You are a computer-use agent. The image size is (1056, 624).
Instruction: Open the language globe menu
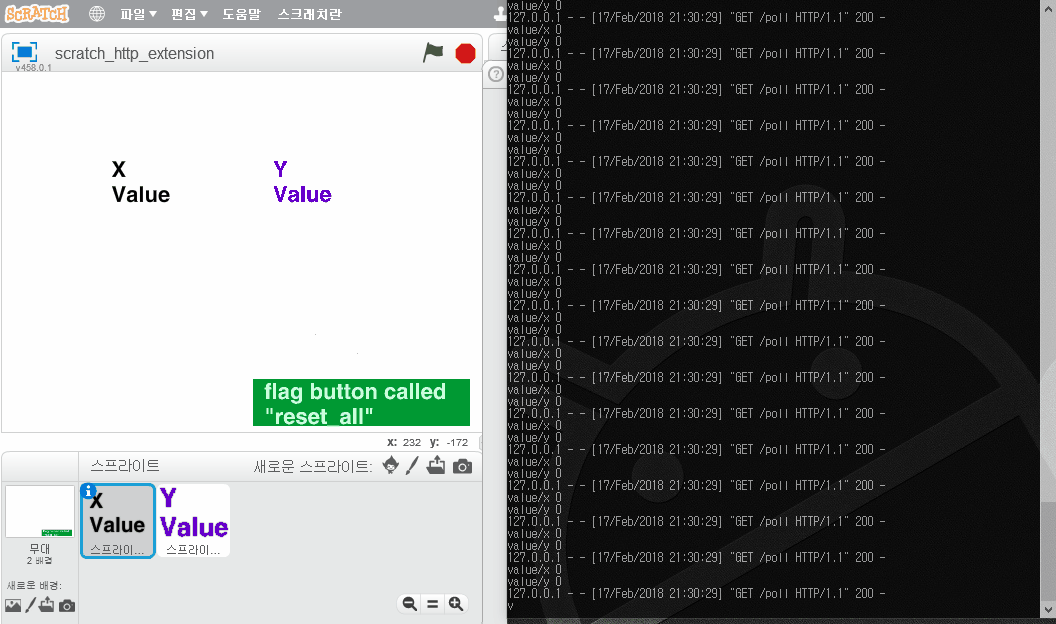[x=97, y=13]
